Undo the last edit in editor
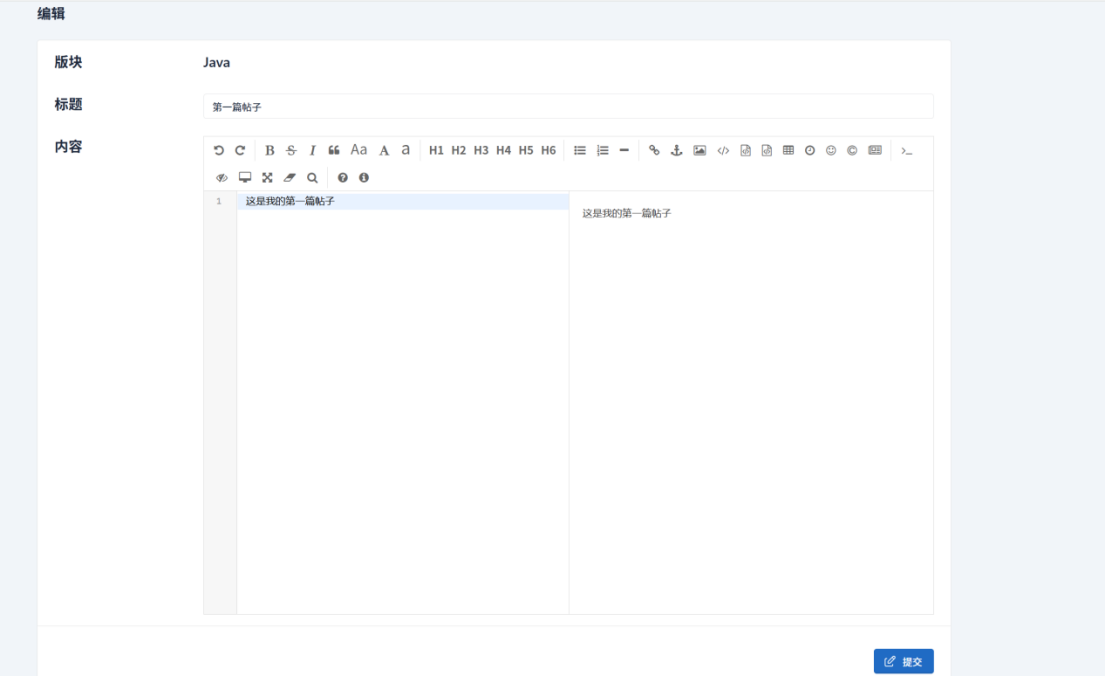 tap(219, 150)
